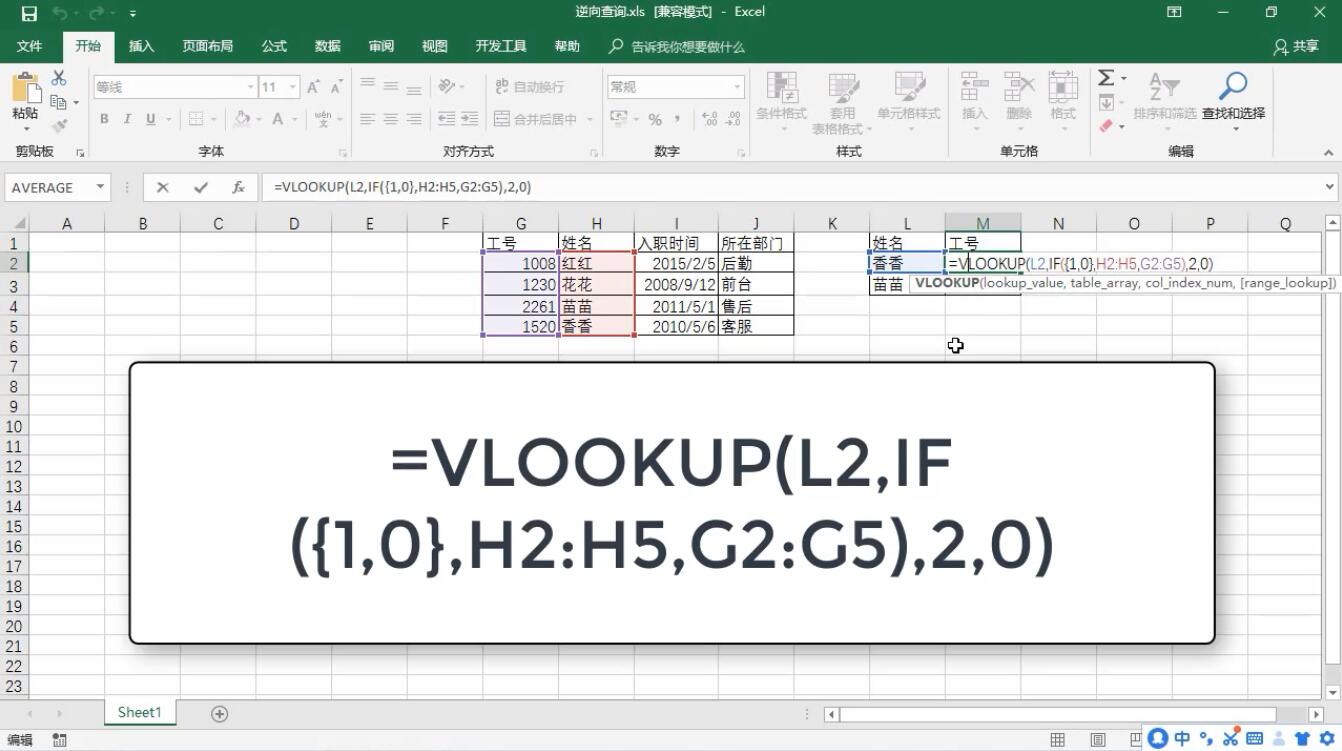Toggle Italic formatting
This screenshot has width=1342, height=751.
tap(127, 119)
